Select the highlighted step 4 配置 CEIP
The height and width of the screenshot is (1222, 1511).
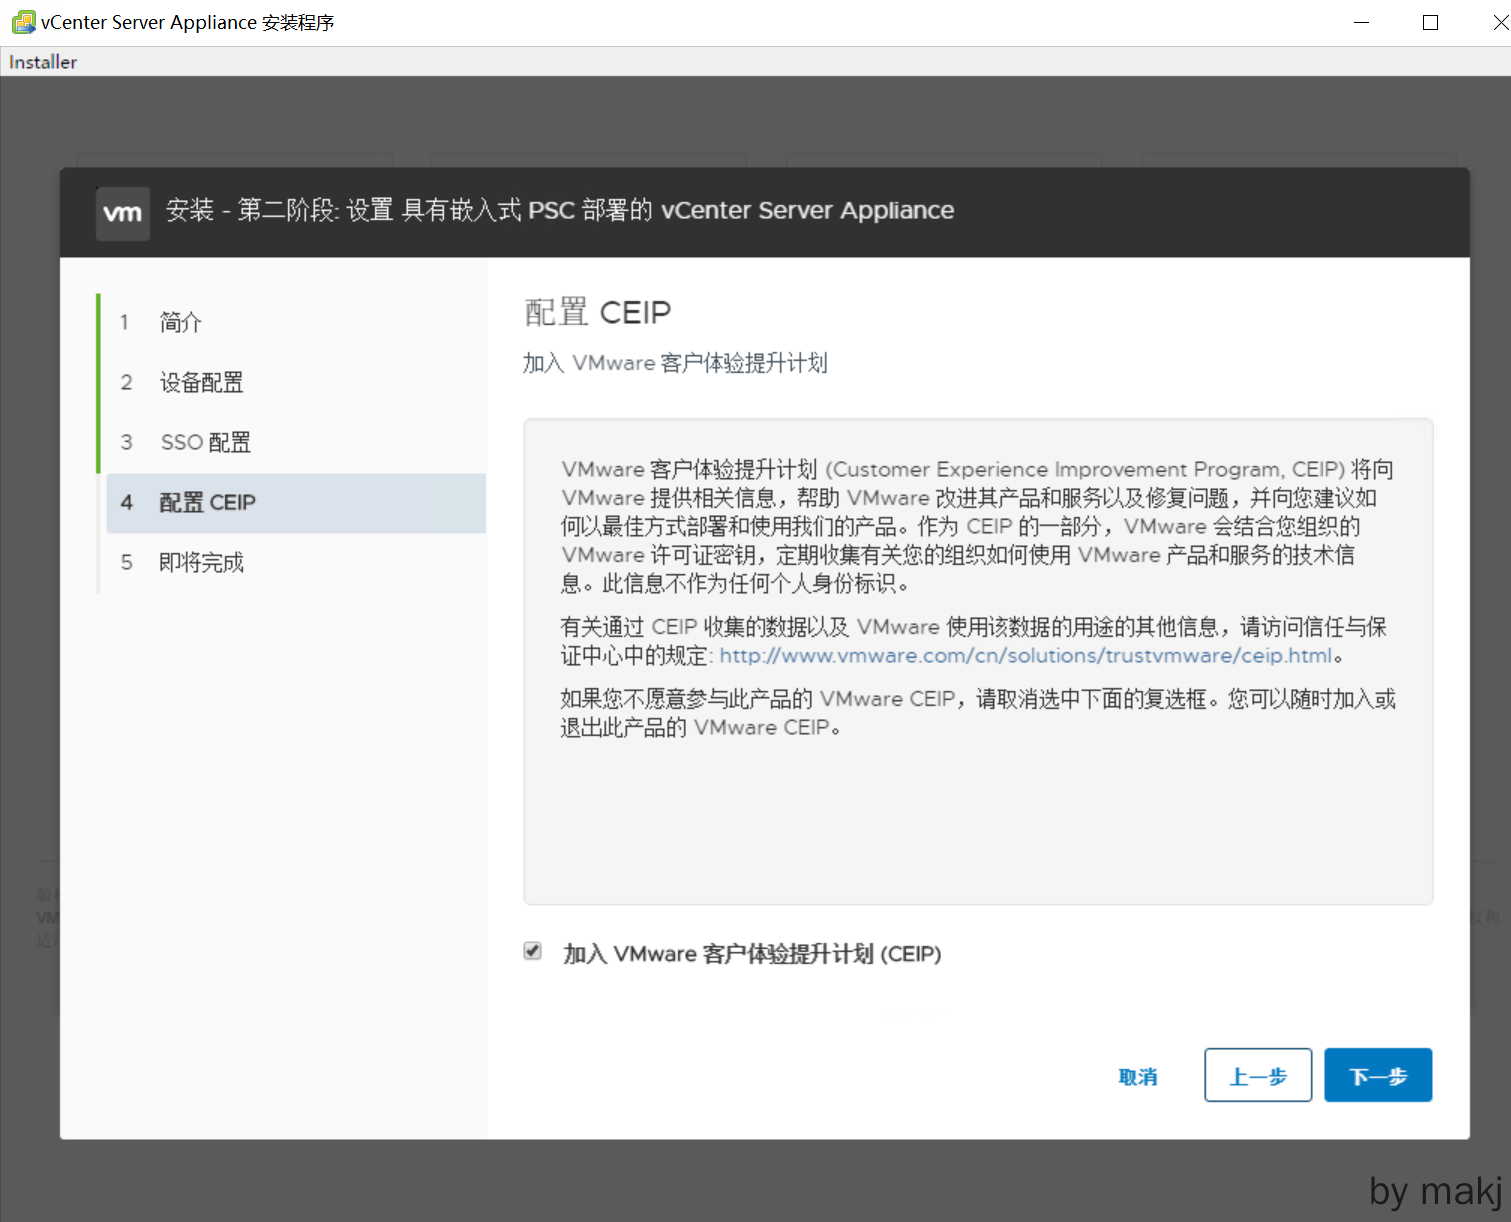click(208, 502)
